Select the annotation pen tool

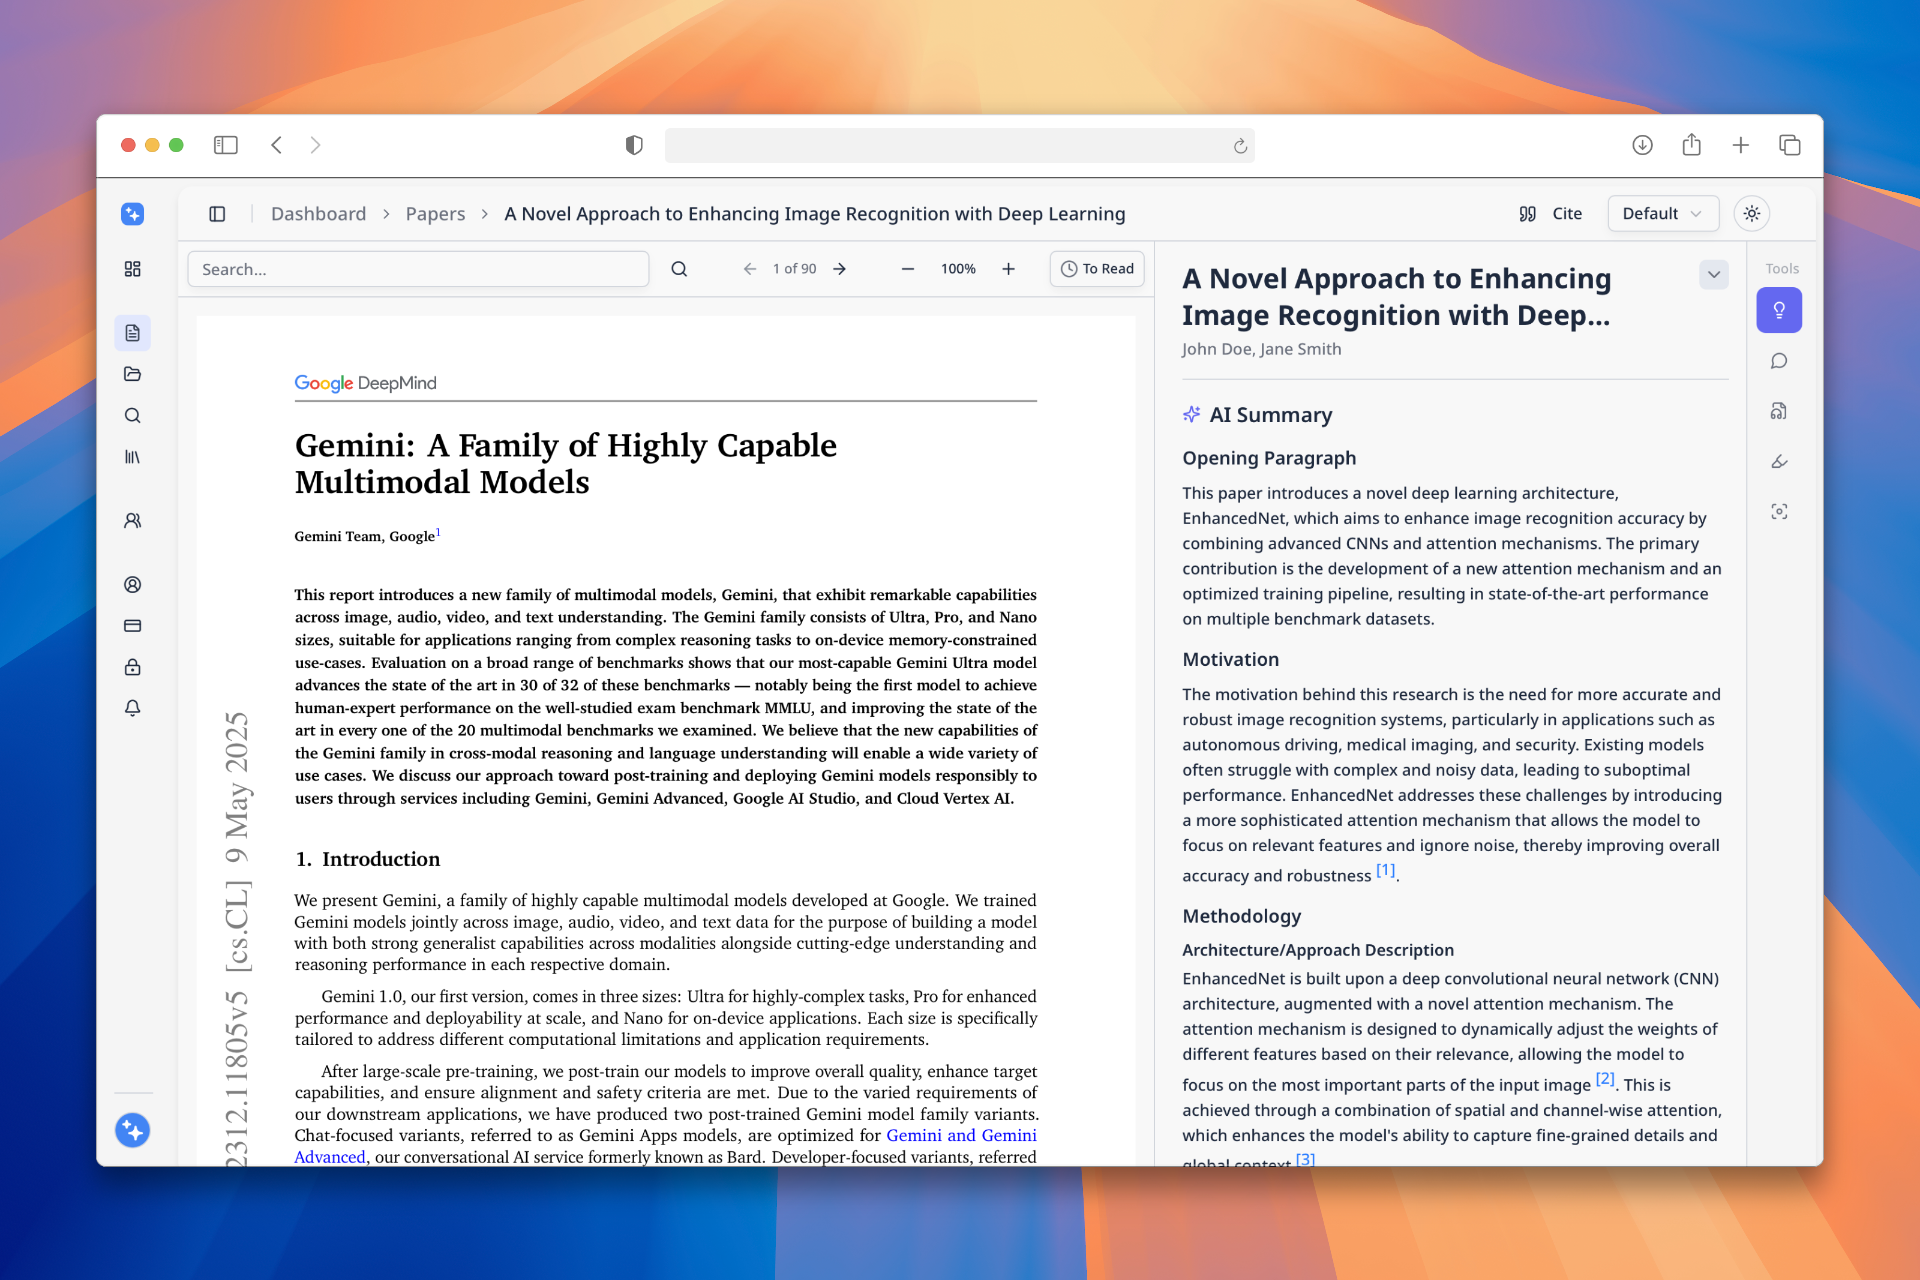tap(1780, 461)
